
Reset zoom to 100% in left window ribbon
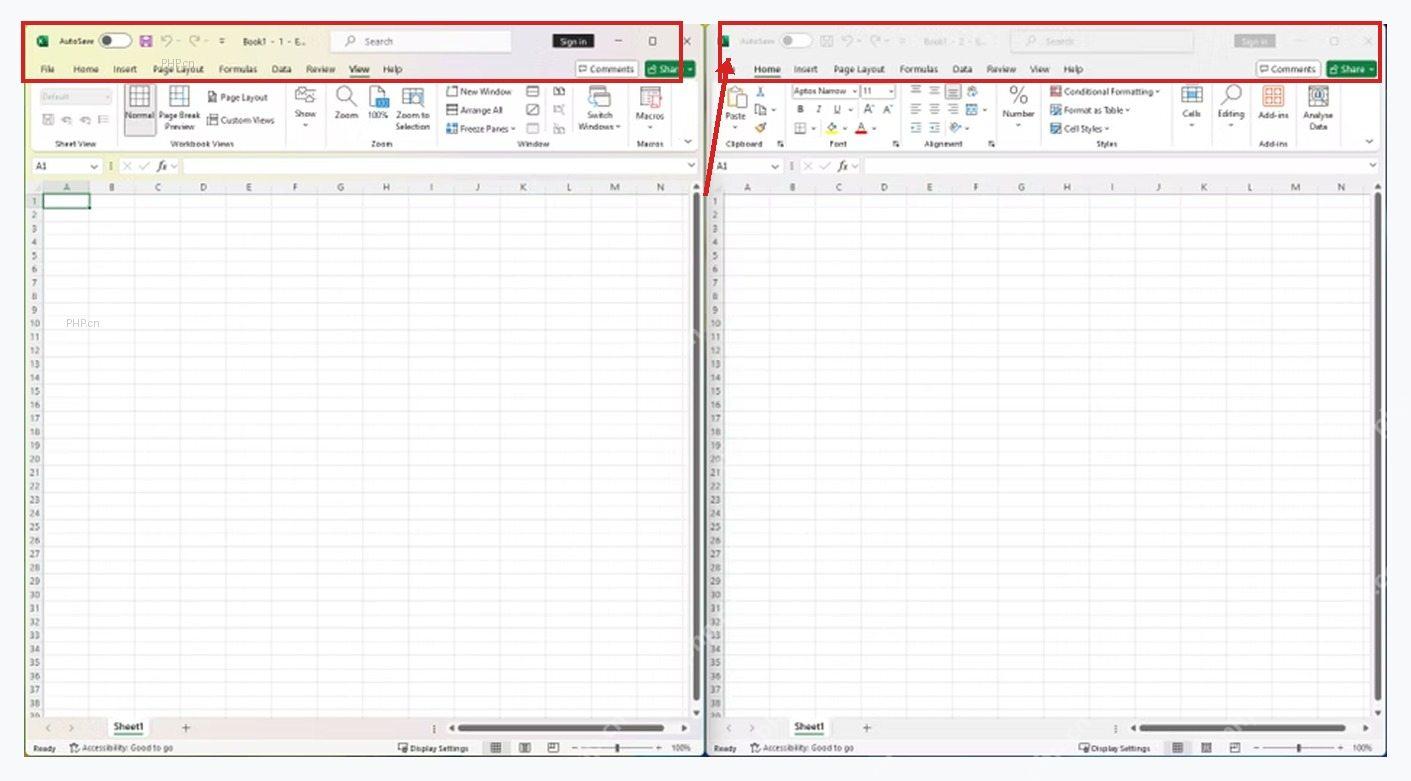click(378, 103)
